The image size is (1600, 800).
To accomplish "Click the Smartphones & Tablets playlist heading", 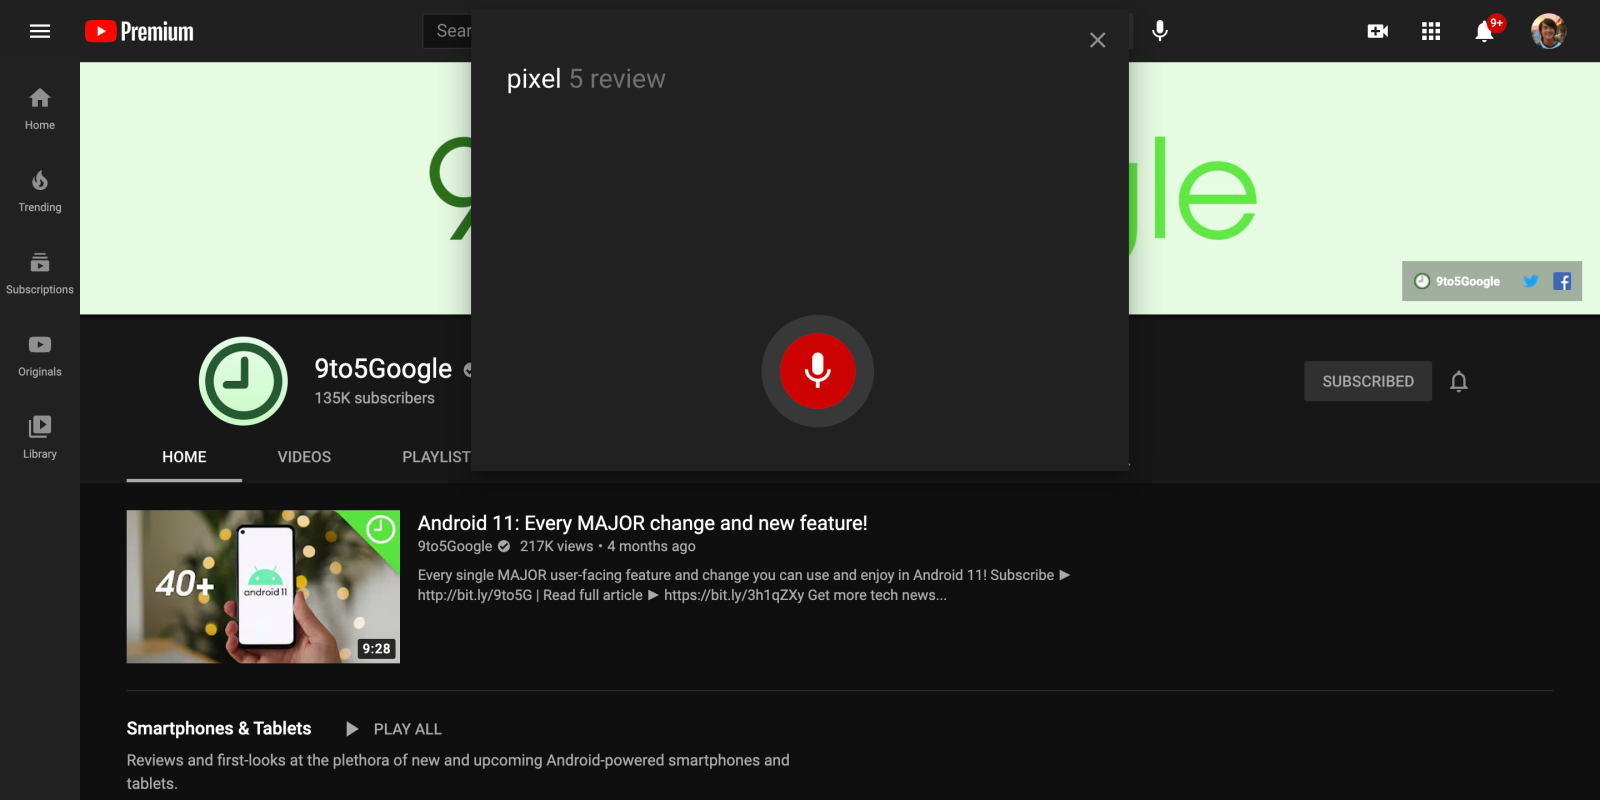I will pyautogui.click(x=219, y=728).
